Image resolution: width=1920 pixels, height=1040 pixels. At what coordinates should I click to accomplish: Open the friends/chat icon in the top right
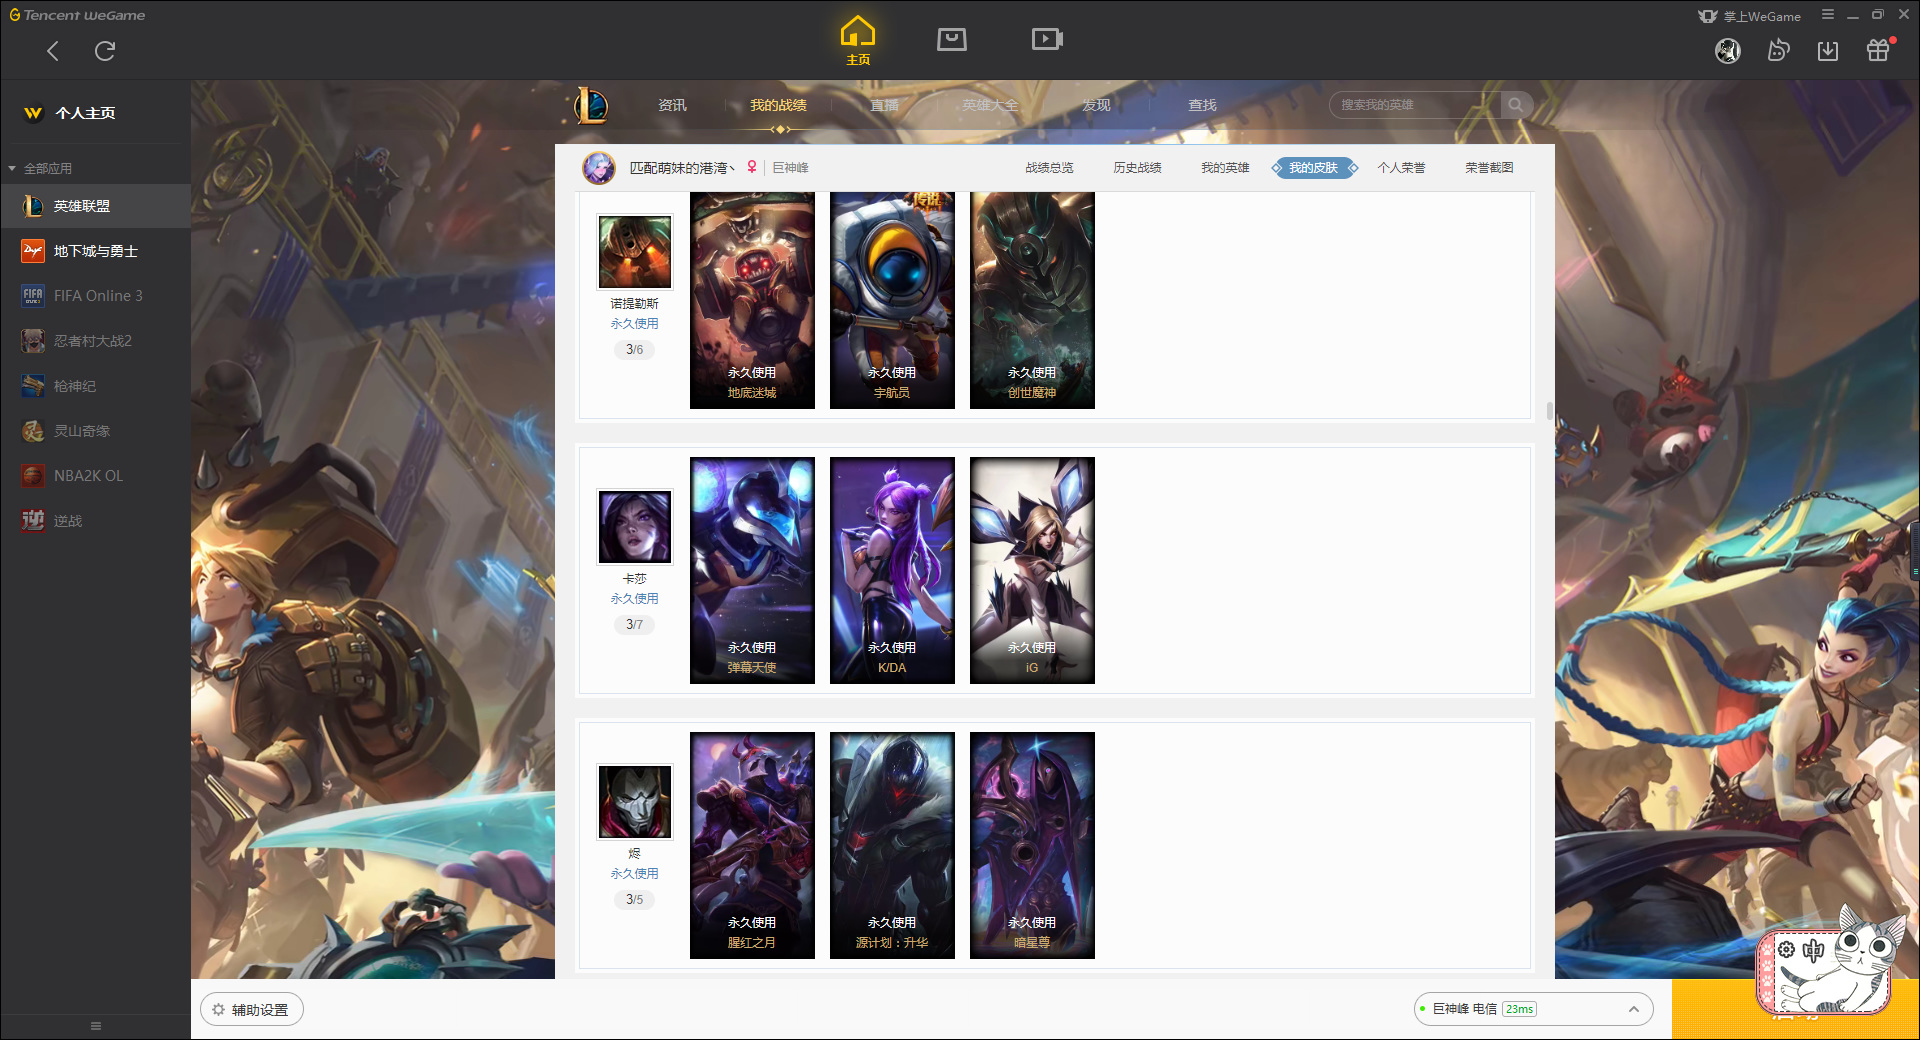(1778, 51)
